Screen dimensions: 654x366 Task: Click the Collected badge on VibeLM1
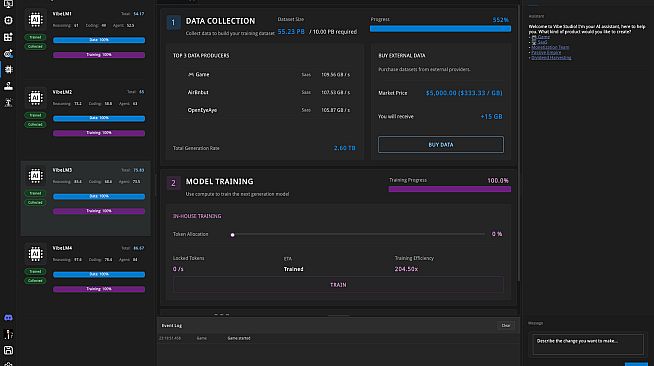point(35,46)
